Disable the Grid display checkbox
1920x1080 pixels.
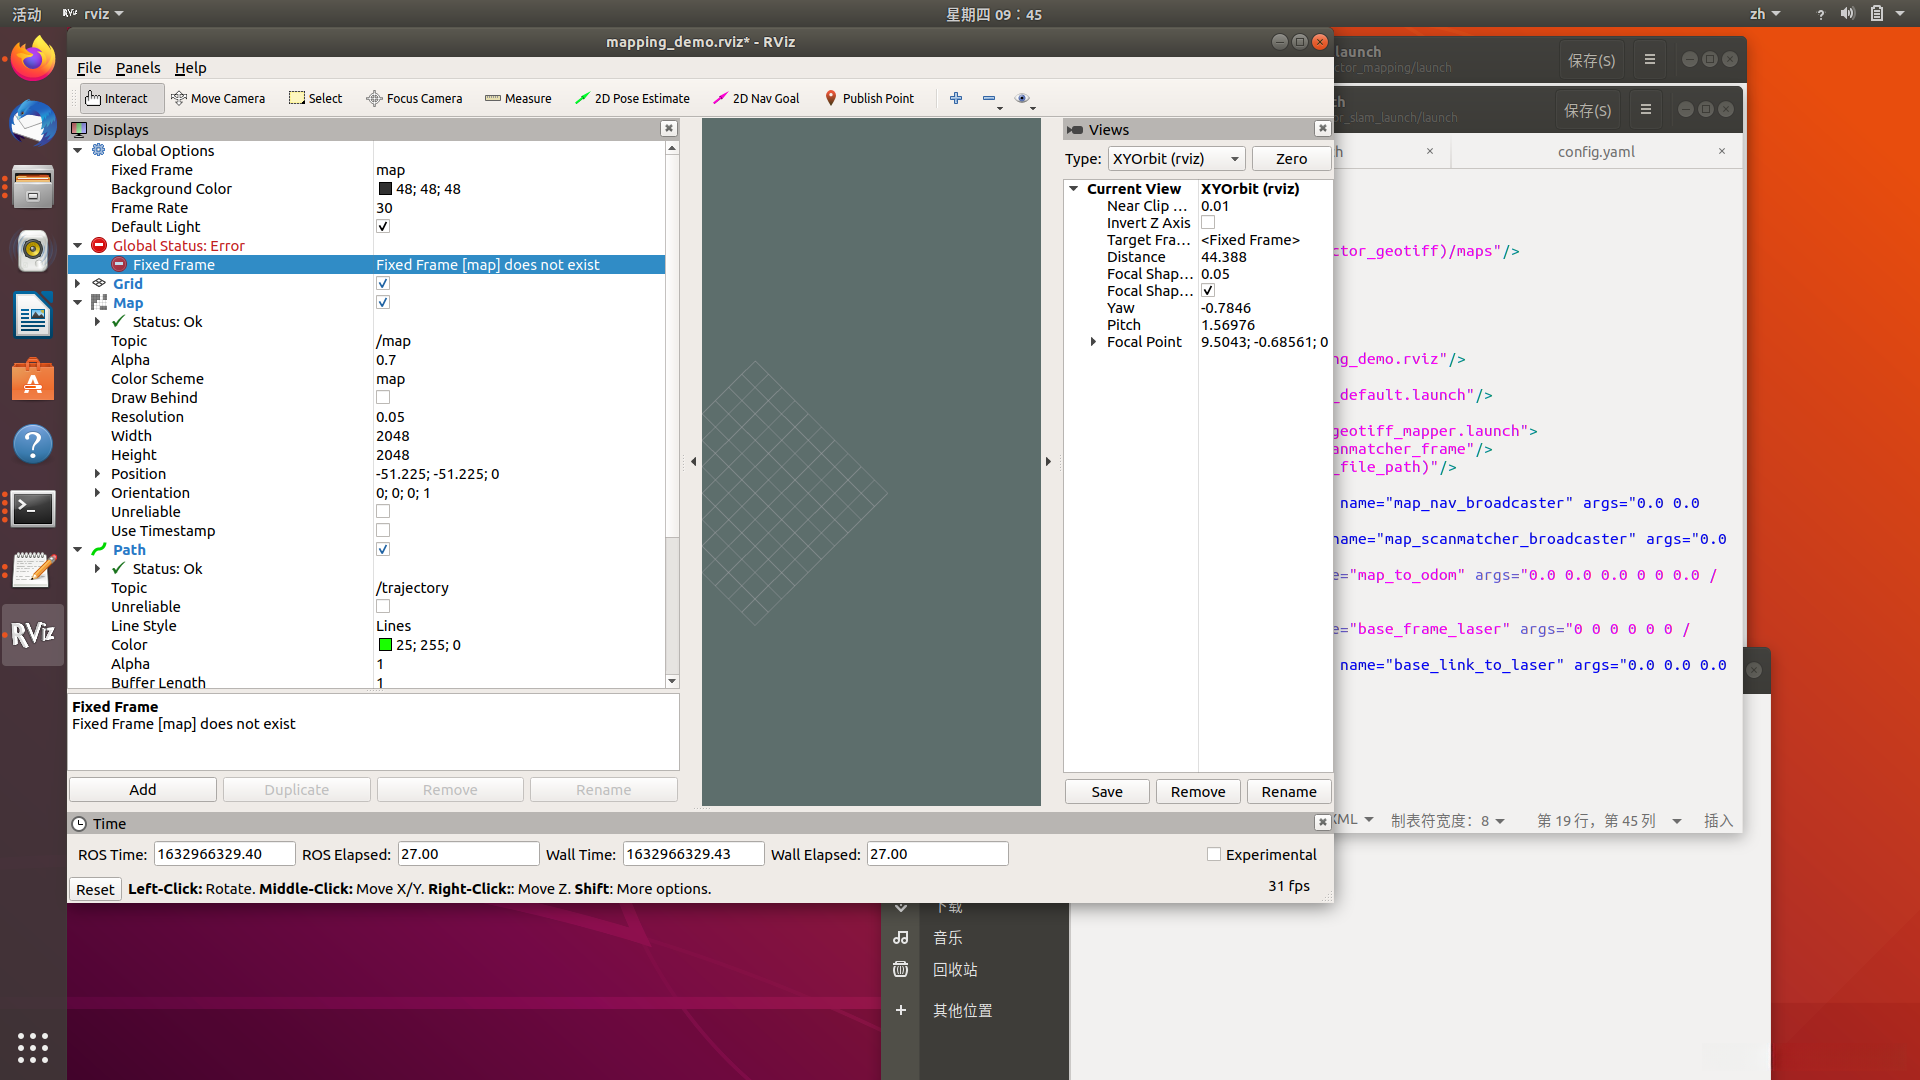(x=383, y=284)
